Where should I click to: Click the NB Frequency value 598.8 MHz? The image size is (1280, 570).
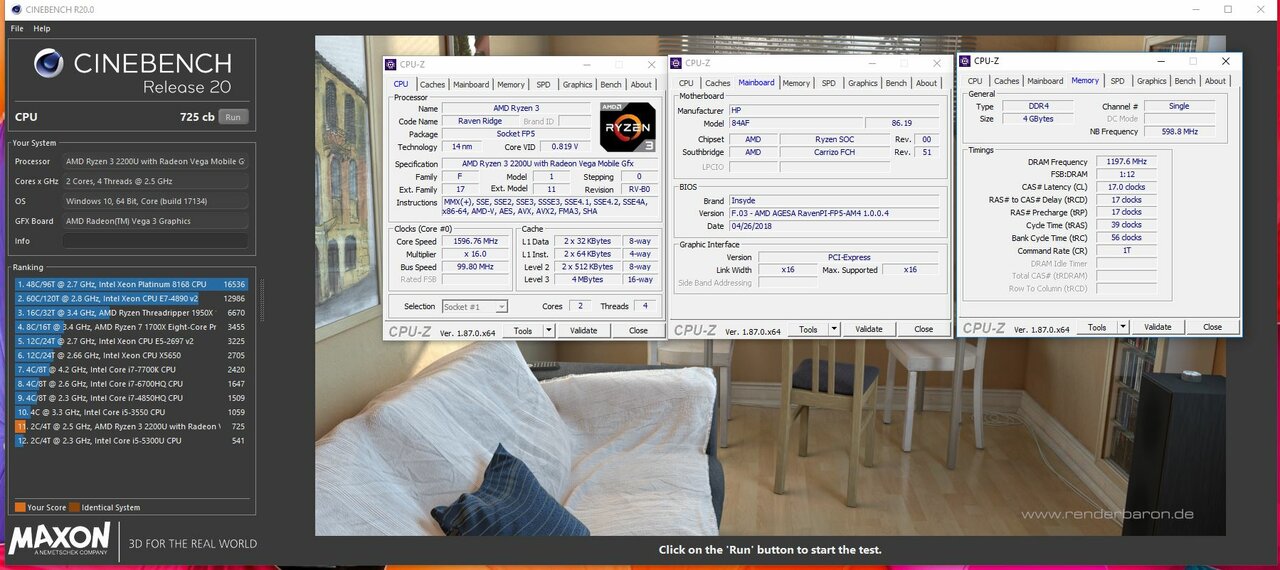[x=1180, y=131]
